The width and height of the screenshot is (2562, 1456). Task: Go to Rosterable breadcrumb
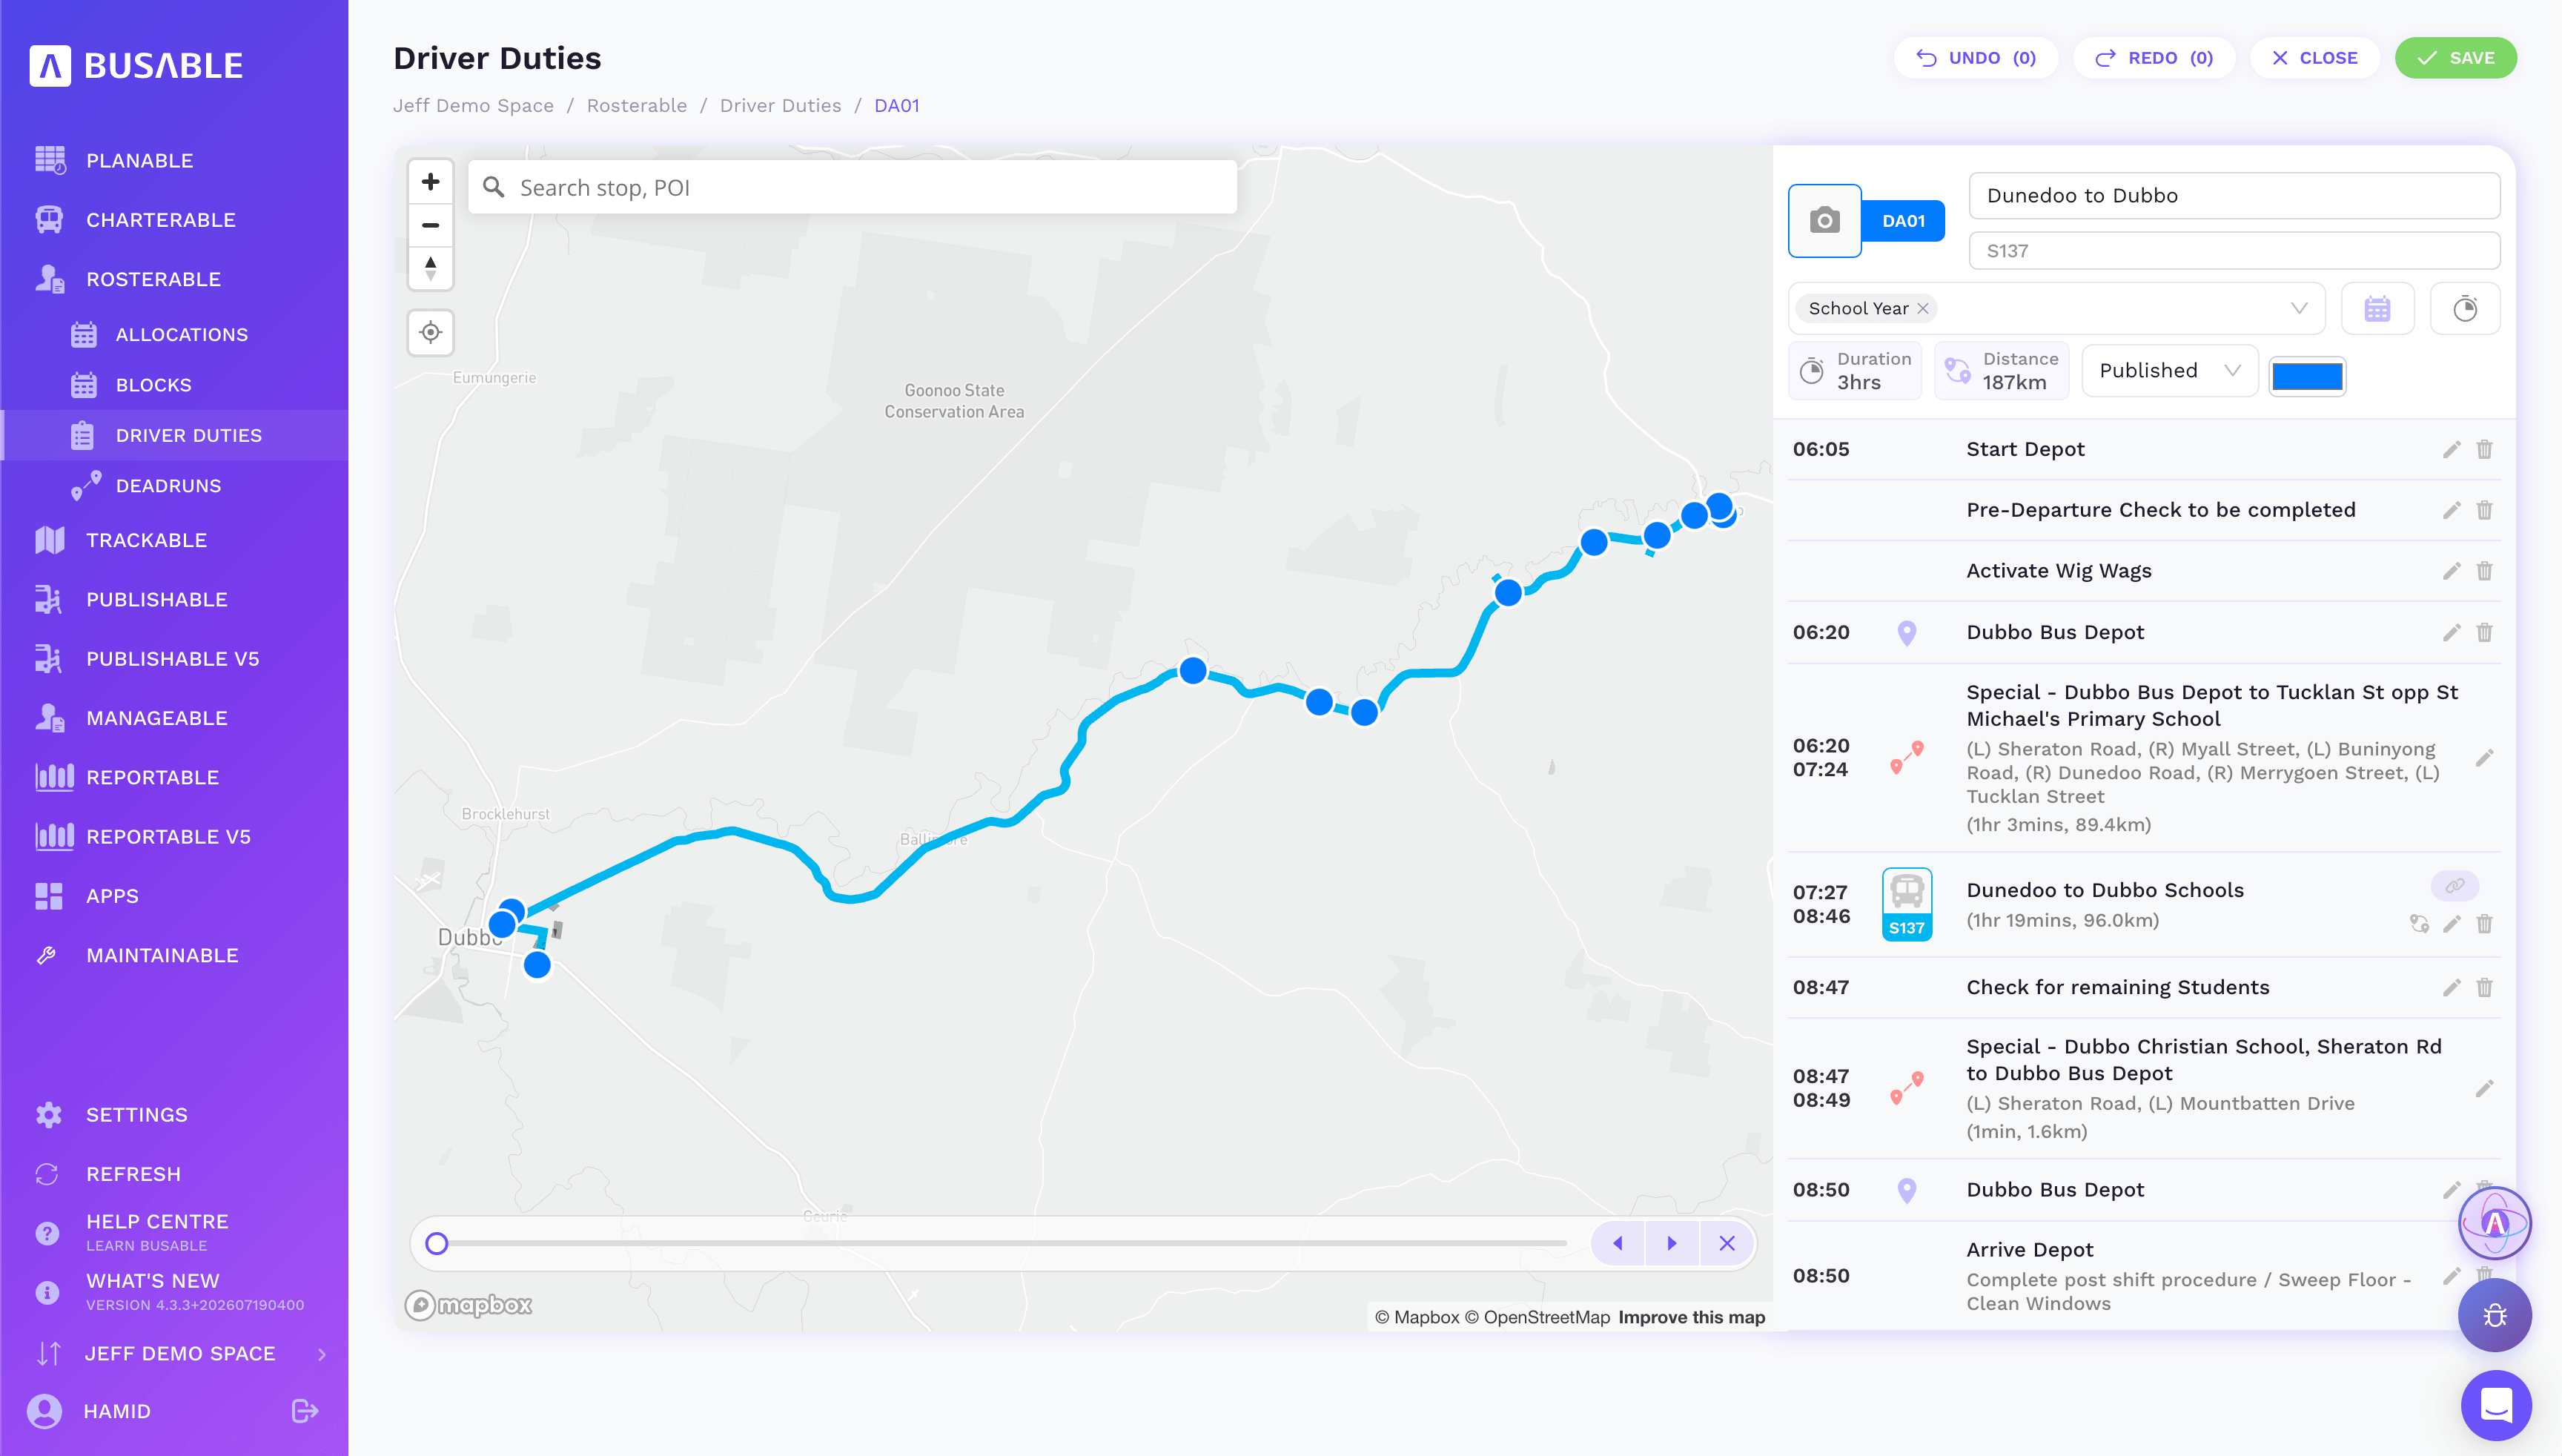point(636,105)
